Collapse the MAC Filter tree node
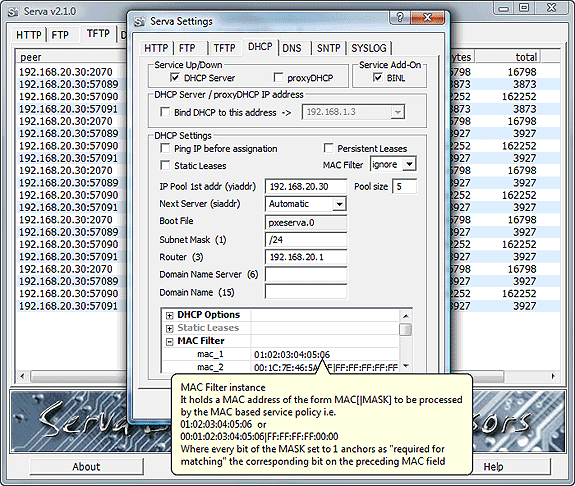 [169, 341]
